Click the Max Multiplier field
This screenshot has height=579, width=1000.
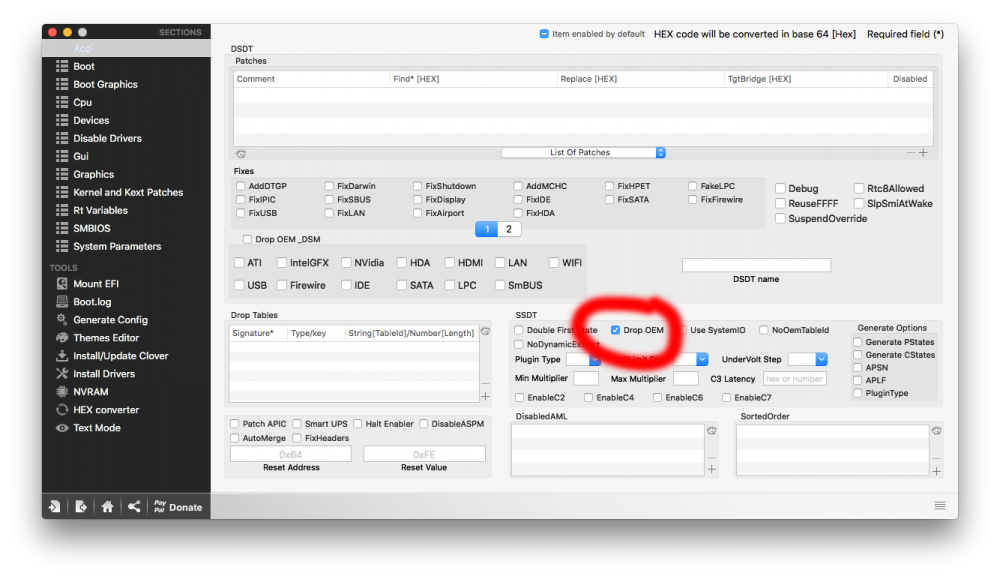pos(686,378)
